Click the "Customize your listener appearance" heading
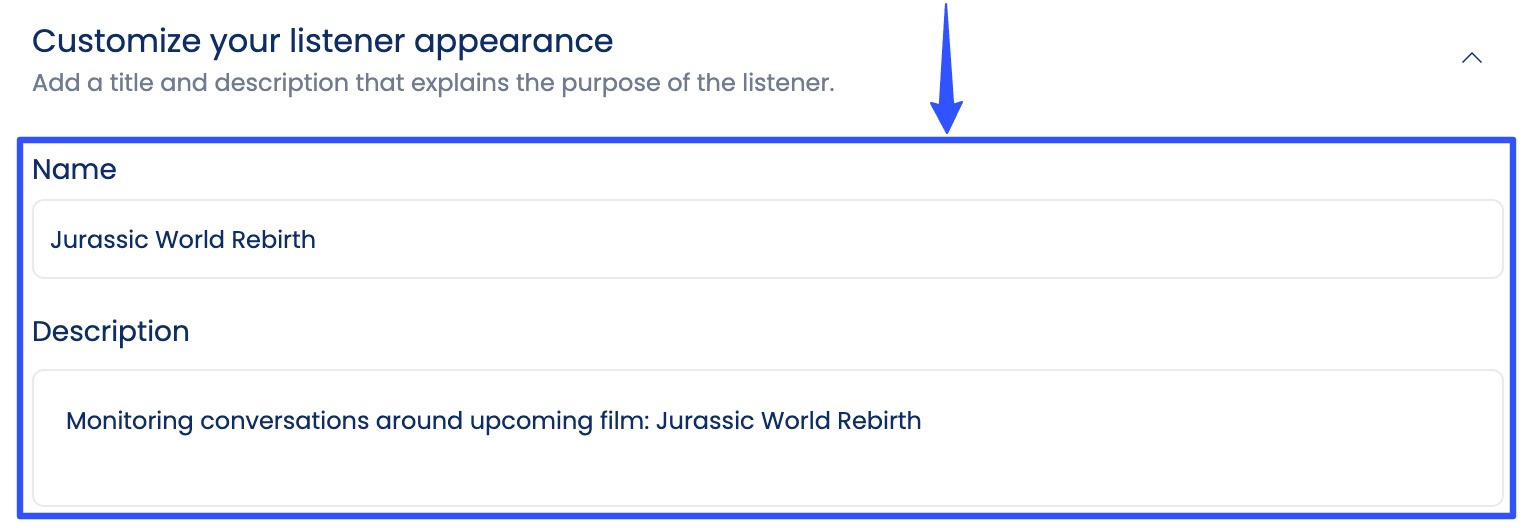This screenshot has height=528, width=1526. pyautogui.click(x=322, y=41)
